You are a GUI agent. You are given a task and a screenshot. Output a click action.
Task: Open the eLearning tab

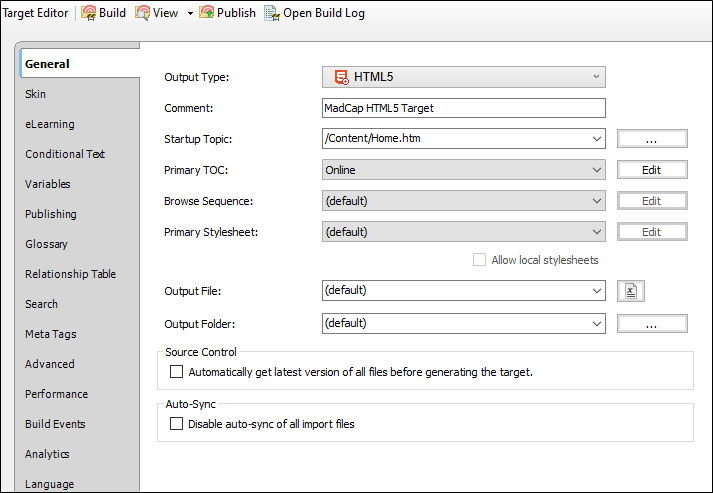50,124
